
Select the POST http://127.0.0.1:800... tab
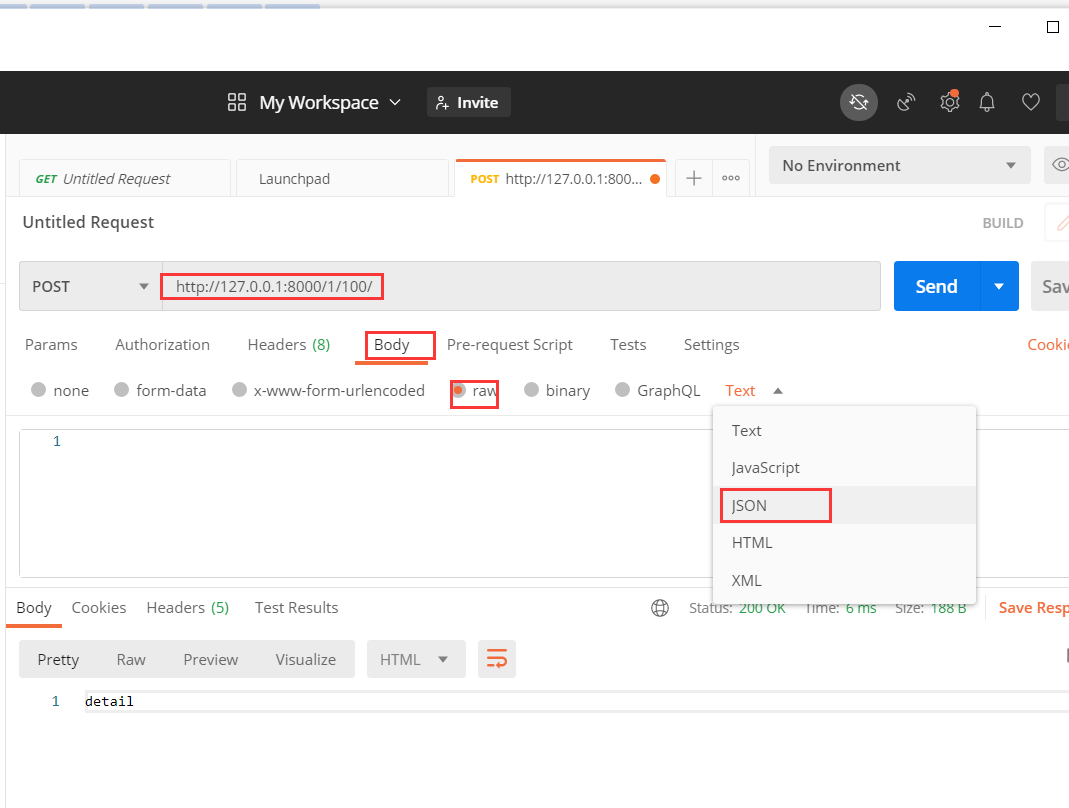pyautogui.click(x=561, y=179)
